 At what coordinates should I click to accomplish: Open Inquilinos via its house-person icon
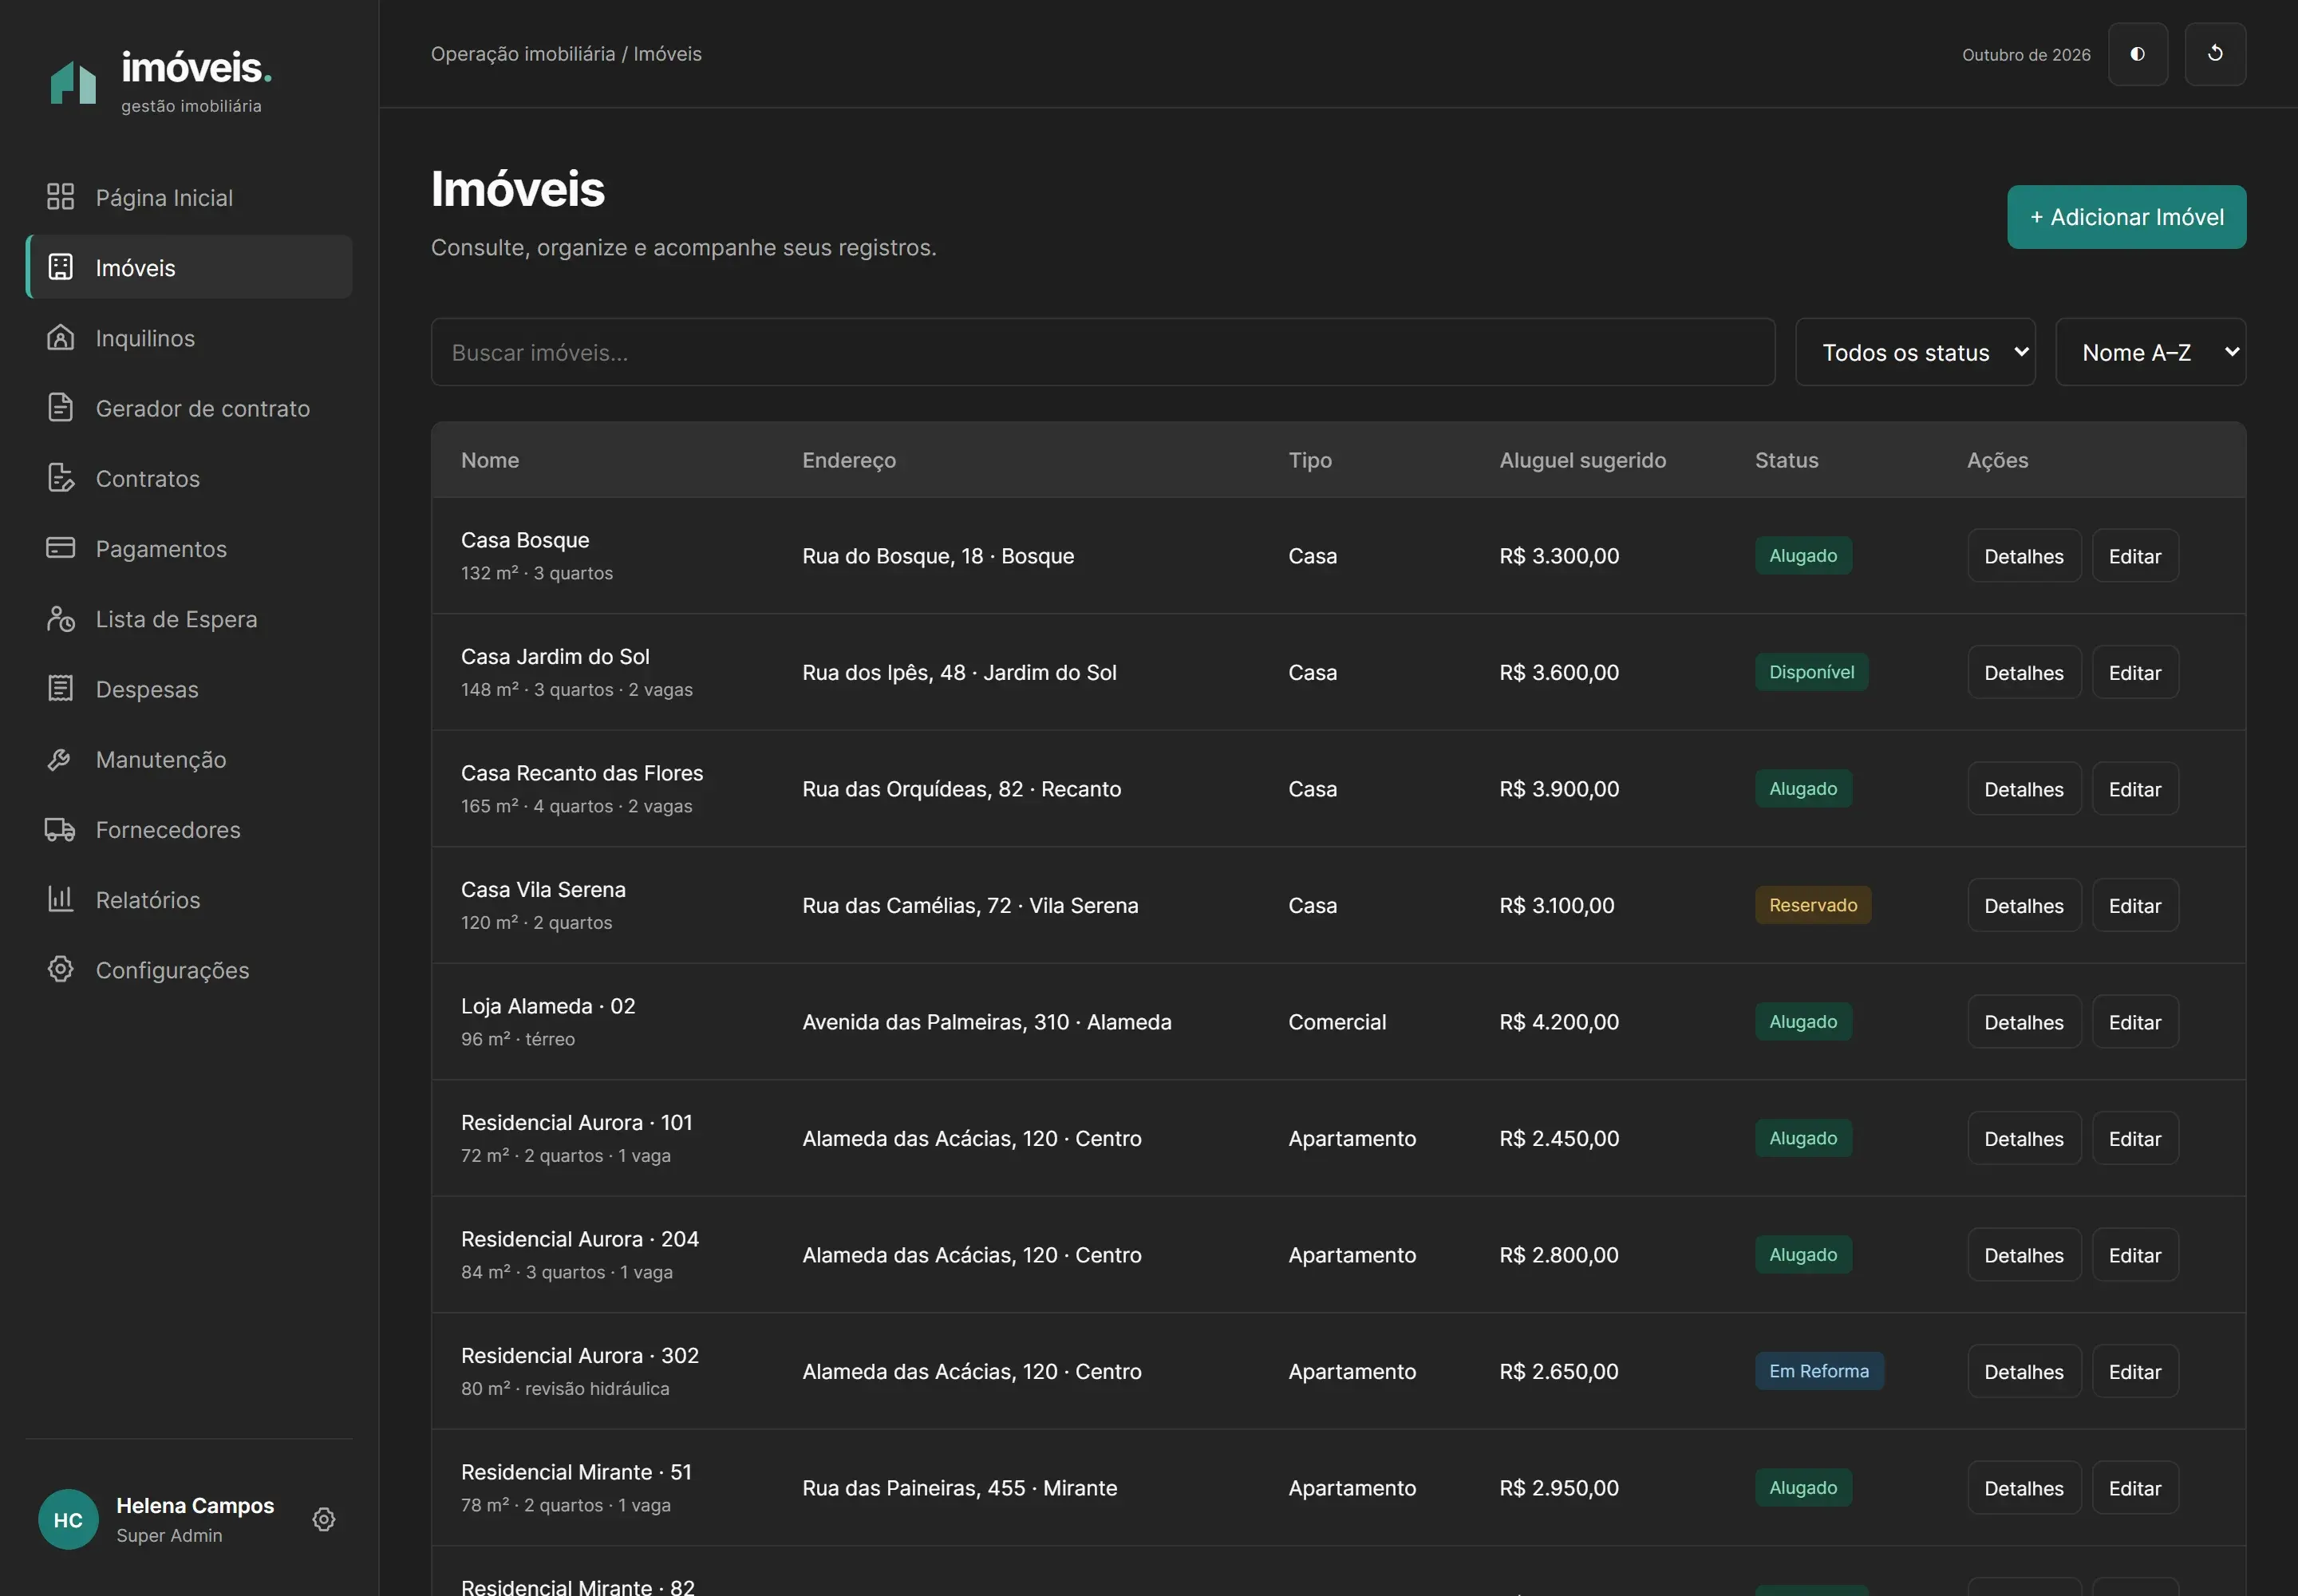pyautogui.click(x=60, y=337)
